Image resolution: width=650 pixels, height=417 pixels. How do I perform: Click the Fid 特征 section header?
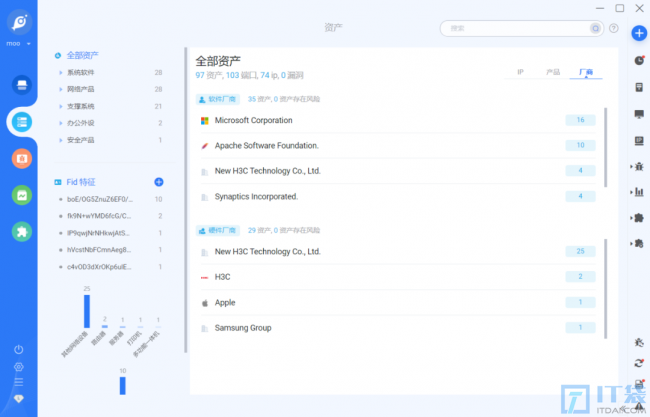tap(81, 182)
